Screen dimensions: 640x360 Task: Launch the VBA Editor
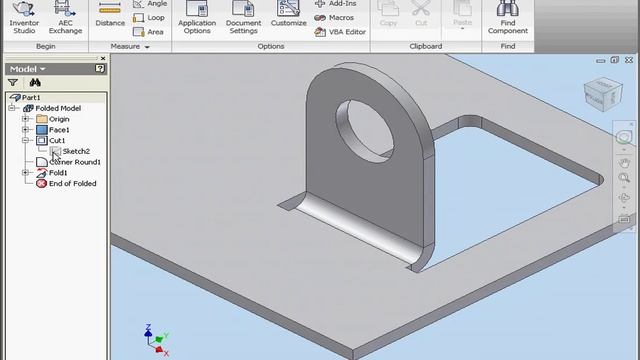tap(340, 32)
